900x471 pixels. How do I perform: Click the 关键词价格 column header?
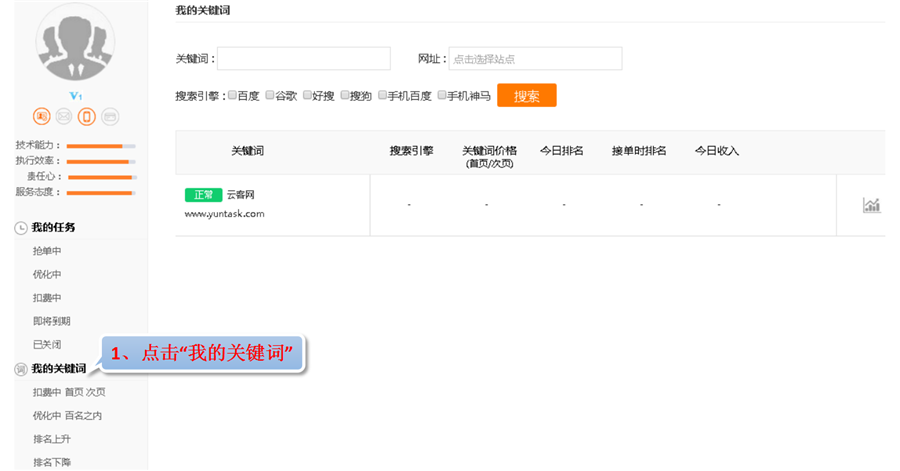490,156
